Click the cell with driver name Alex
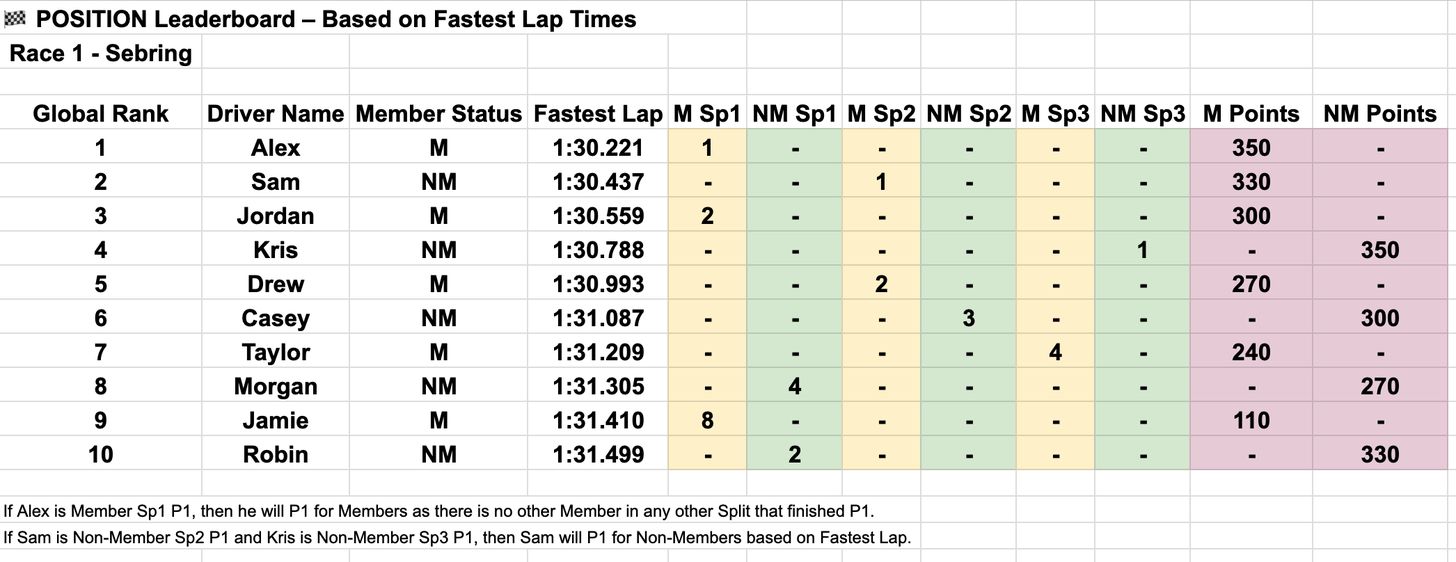The image size is (1456, 562). (276, 148)
